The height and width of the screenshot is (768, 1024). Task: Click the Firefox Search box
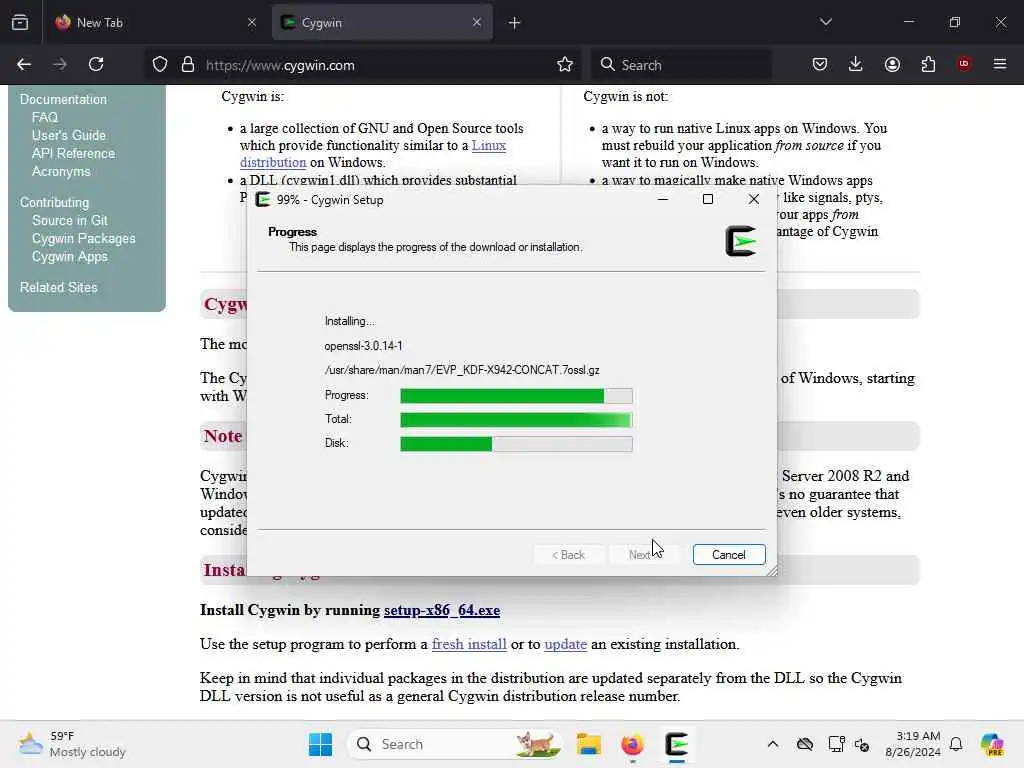click(681, 65)
